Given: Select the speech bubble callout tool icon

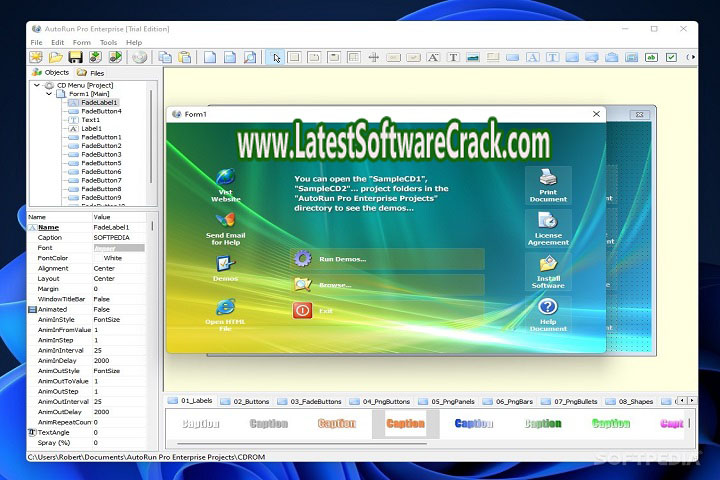Looking at the screenshot, I should [x=592, y=57].
